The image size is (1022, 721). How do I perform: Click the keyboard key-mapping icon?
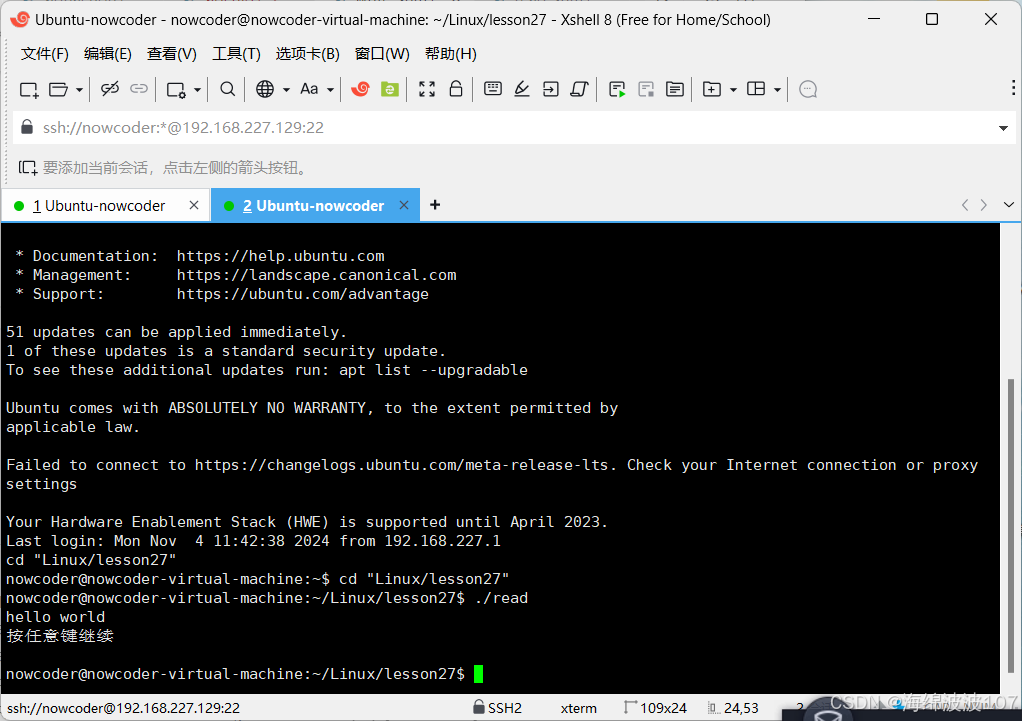pyautogui.click(x=493, y=89)
